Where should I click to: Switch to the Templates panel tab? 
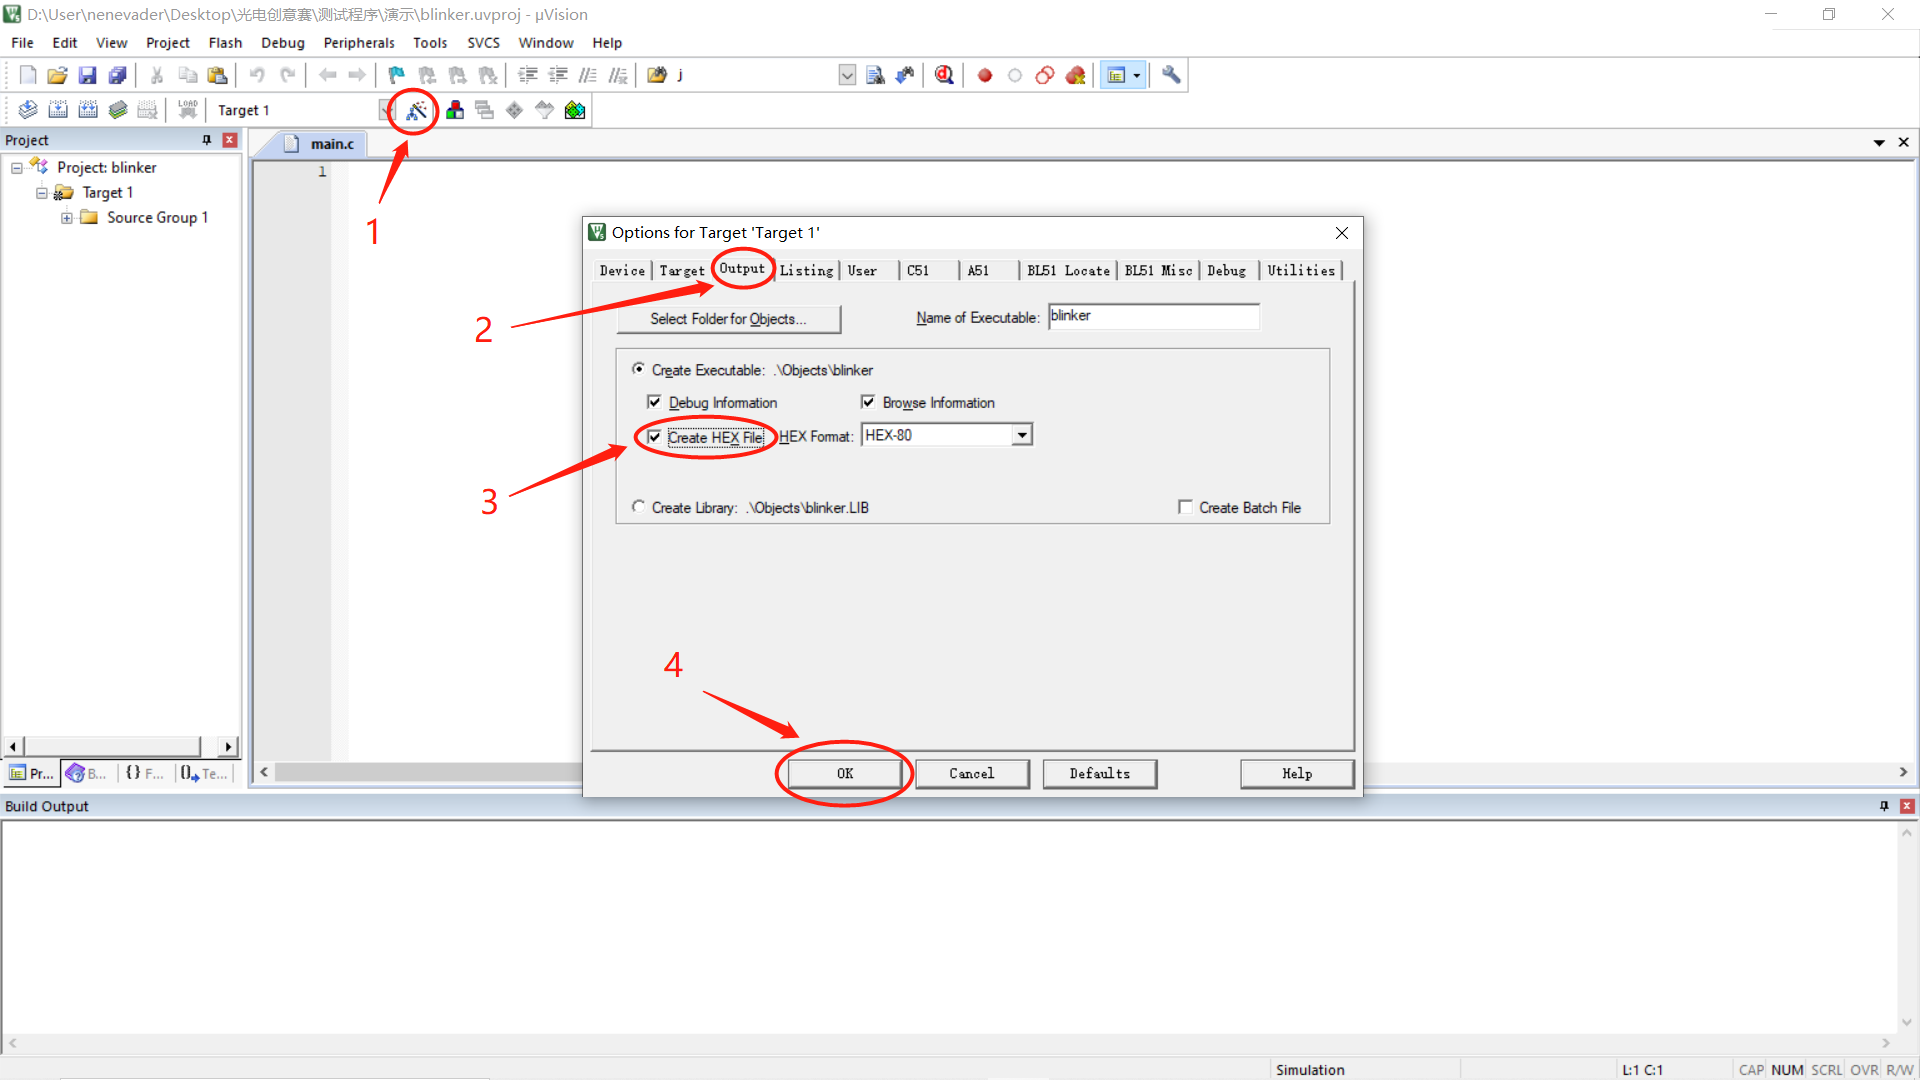point(205,773)
